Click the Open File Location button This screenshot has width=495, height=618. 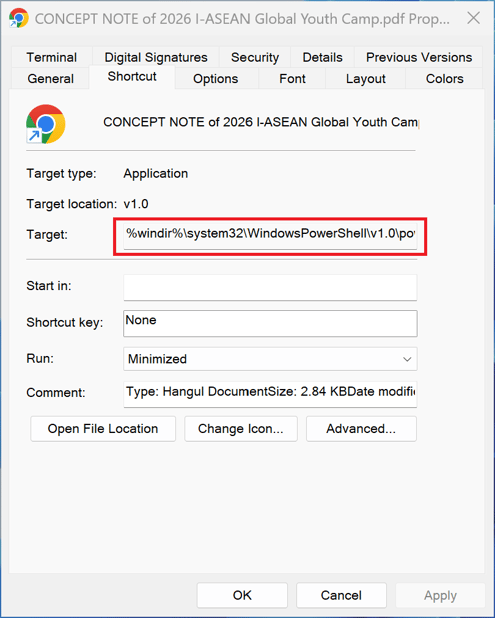pos(103,428)
